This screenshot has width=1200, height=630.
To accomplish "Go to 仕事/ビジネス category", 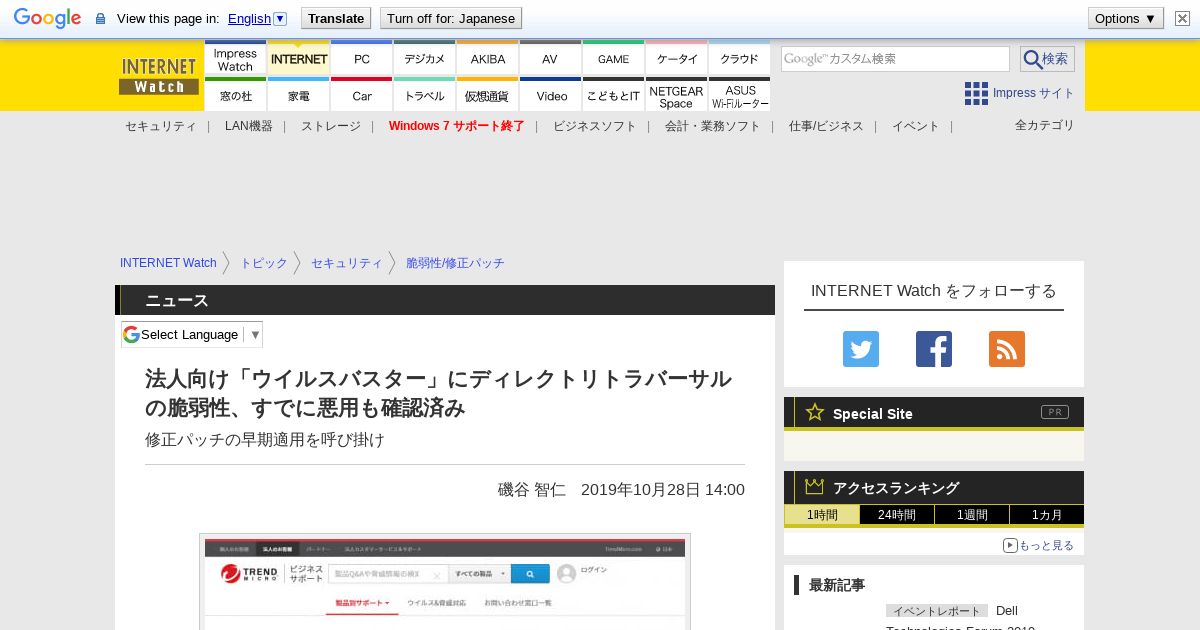I will (x=826, y=126).
